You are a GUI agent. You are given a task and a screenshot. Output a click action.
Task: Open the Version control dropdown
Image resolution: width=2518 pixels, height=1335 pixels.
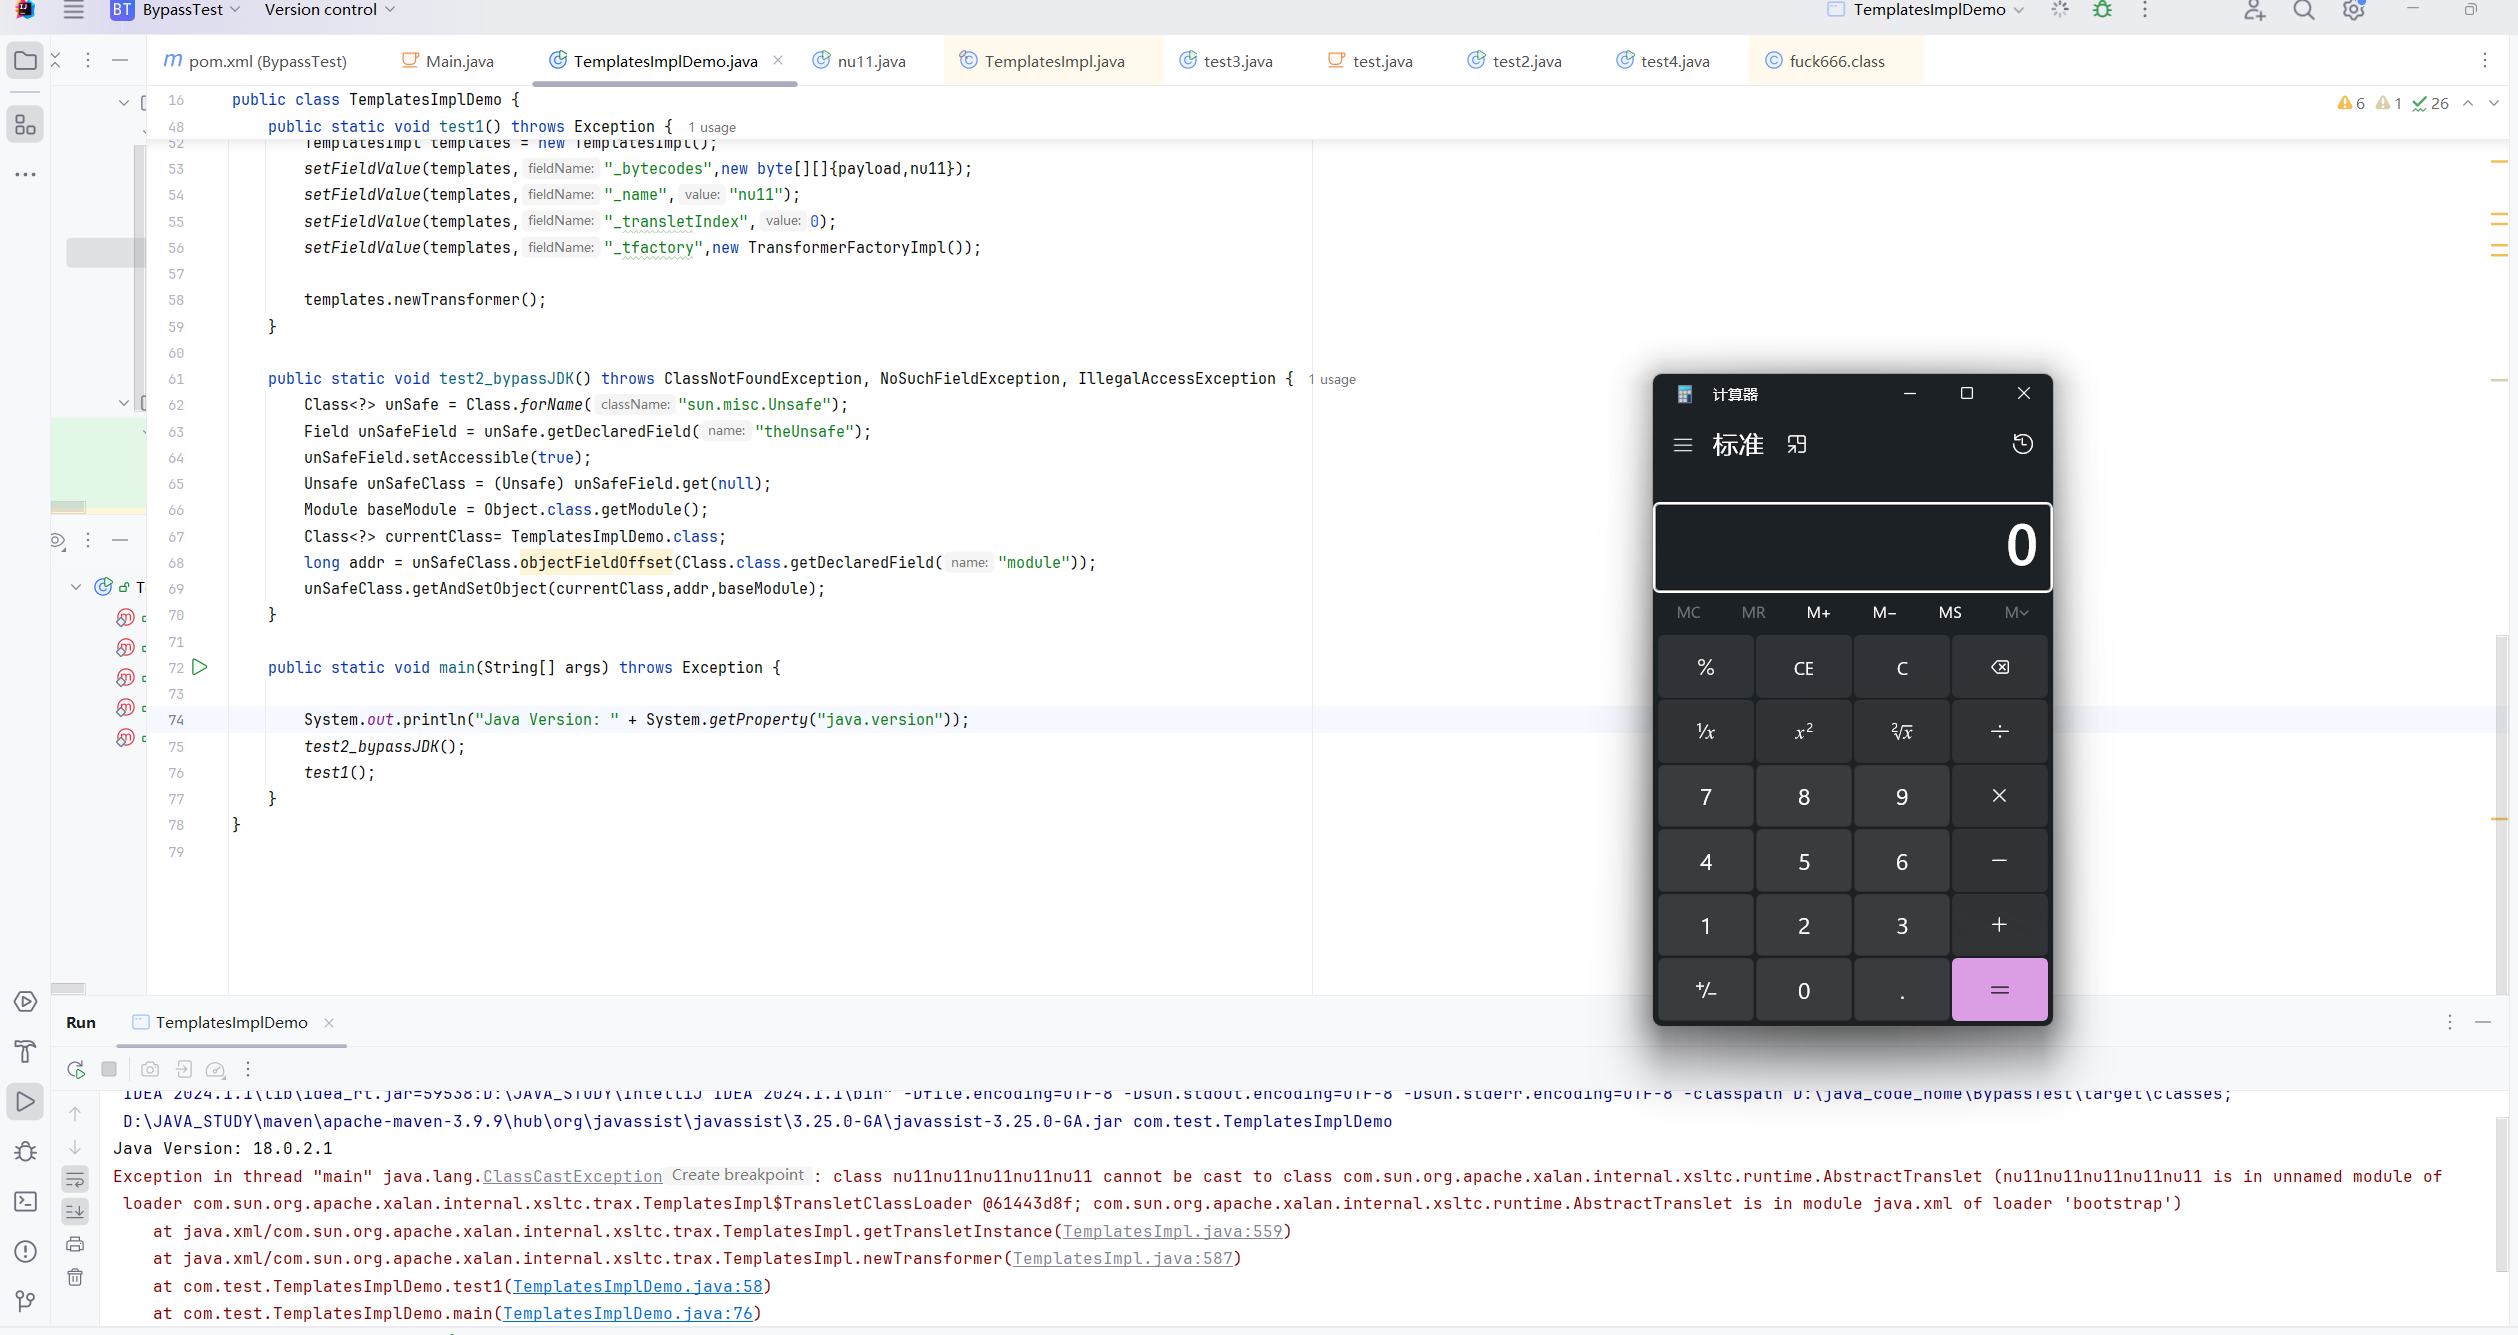coord(330,10)
